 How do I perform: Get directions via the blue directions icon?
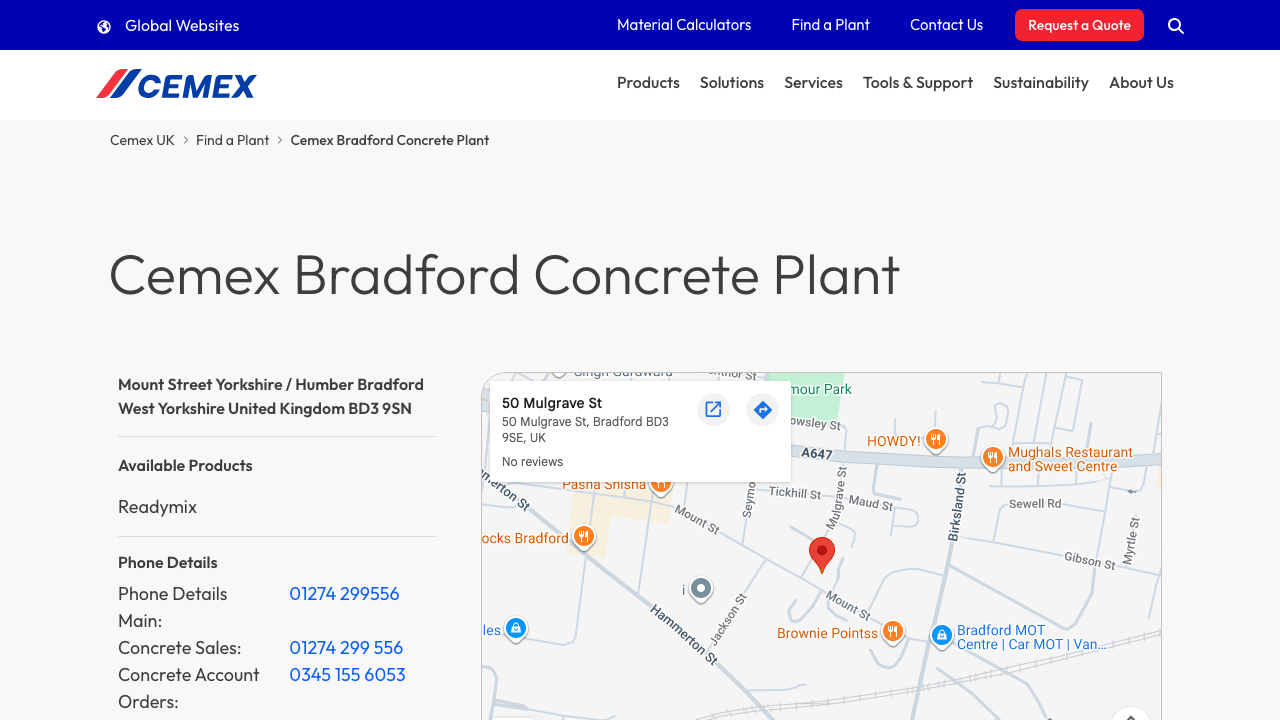point(762,409)
